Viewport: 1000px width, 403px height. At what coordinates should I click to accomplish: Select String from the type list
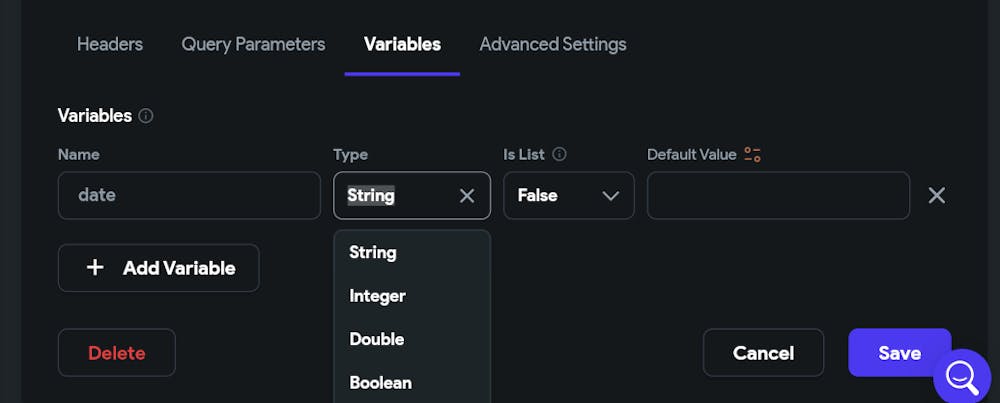[373, 252]
